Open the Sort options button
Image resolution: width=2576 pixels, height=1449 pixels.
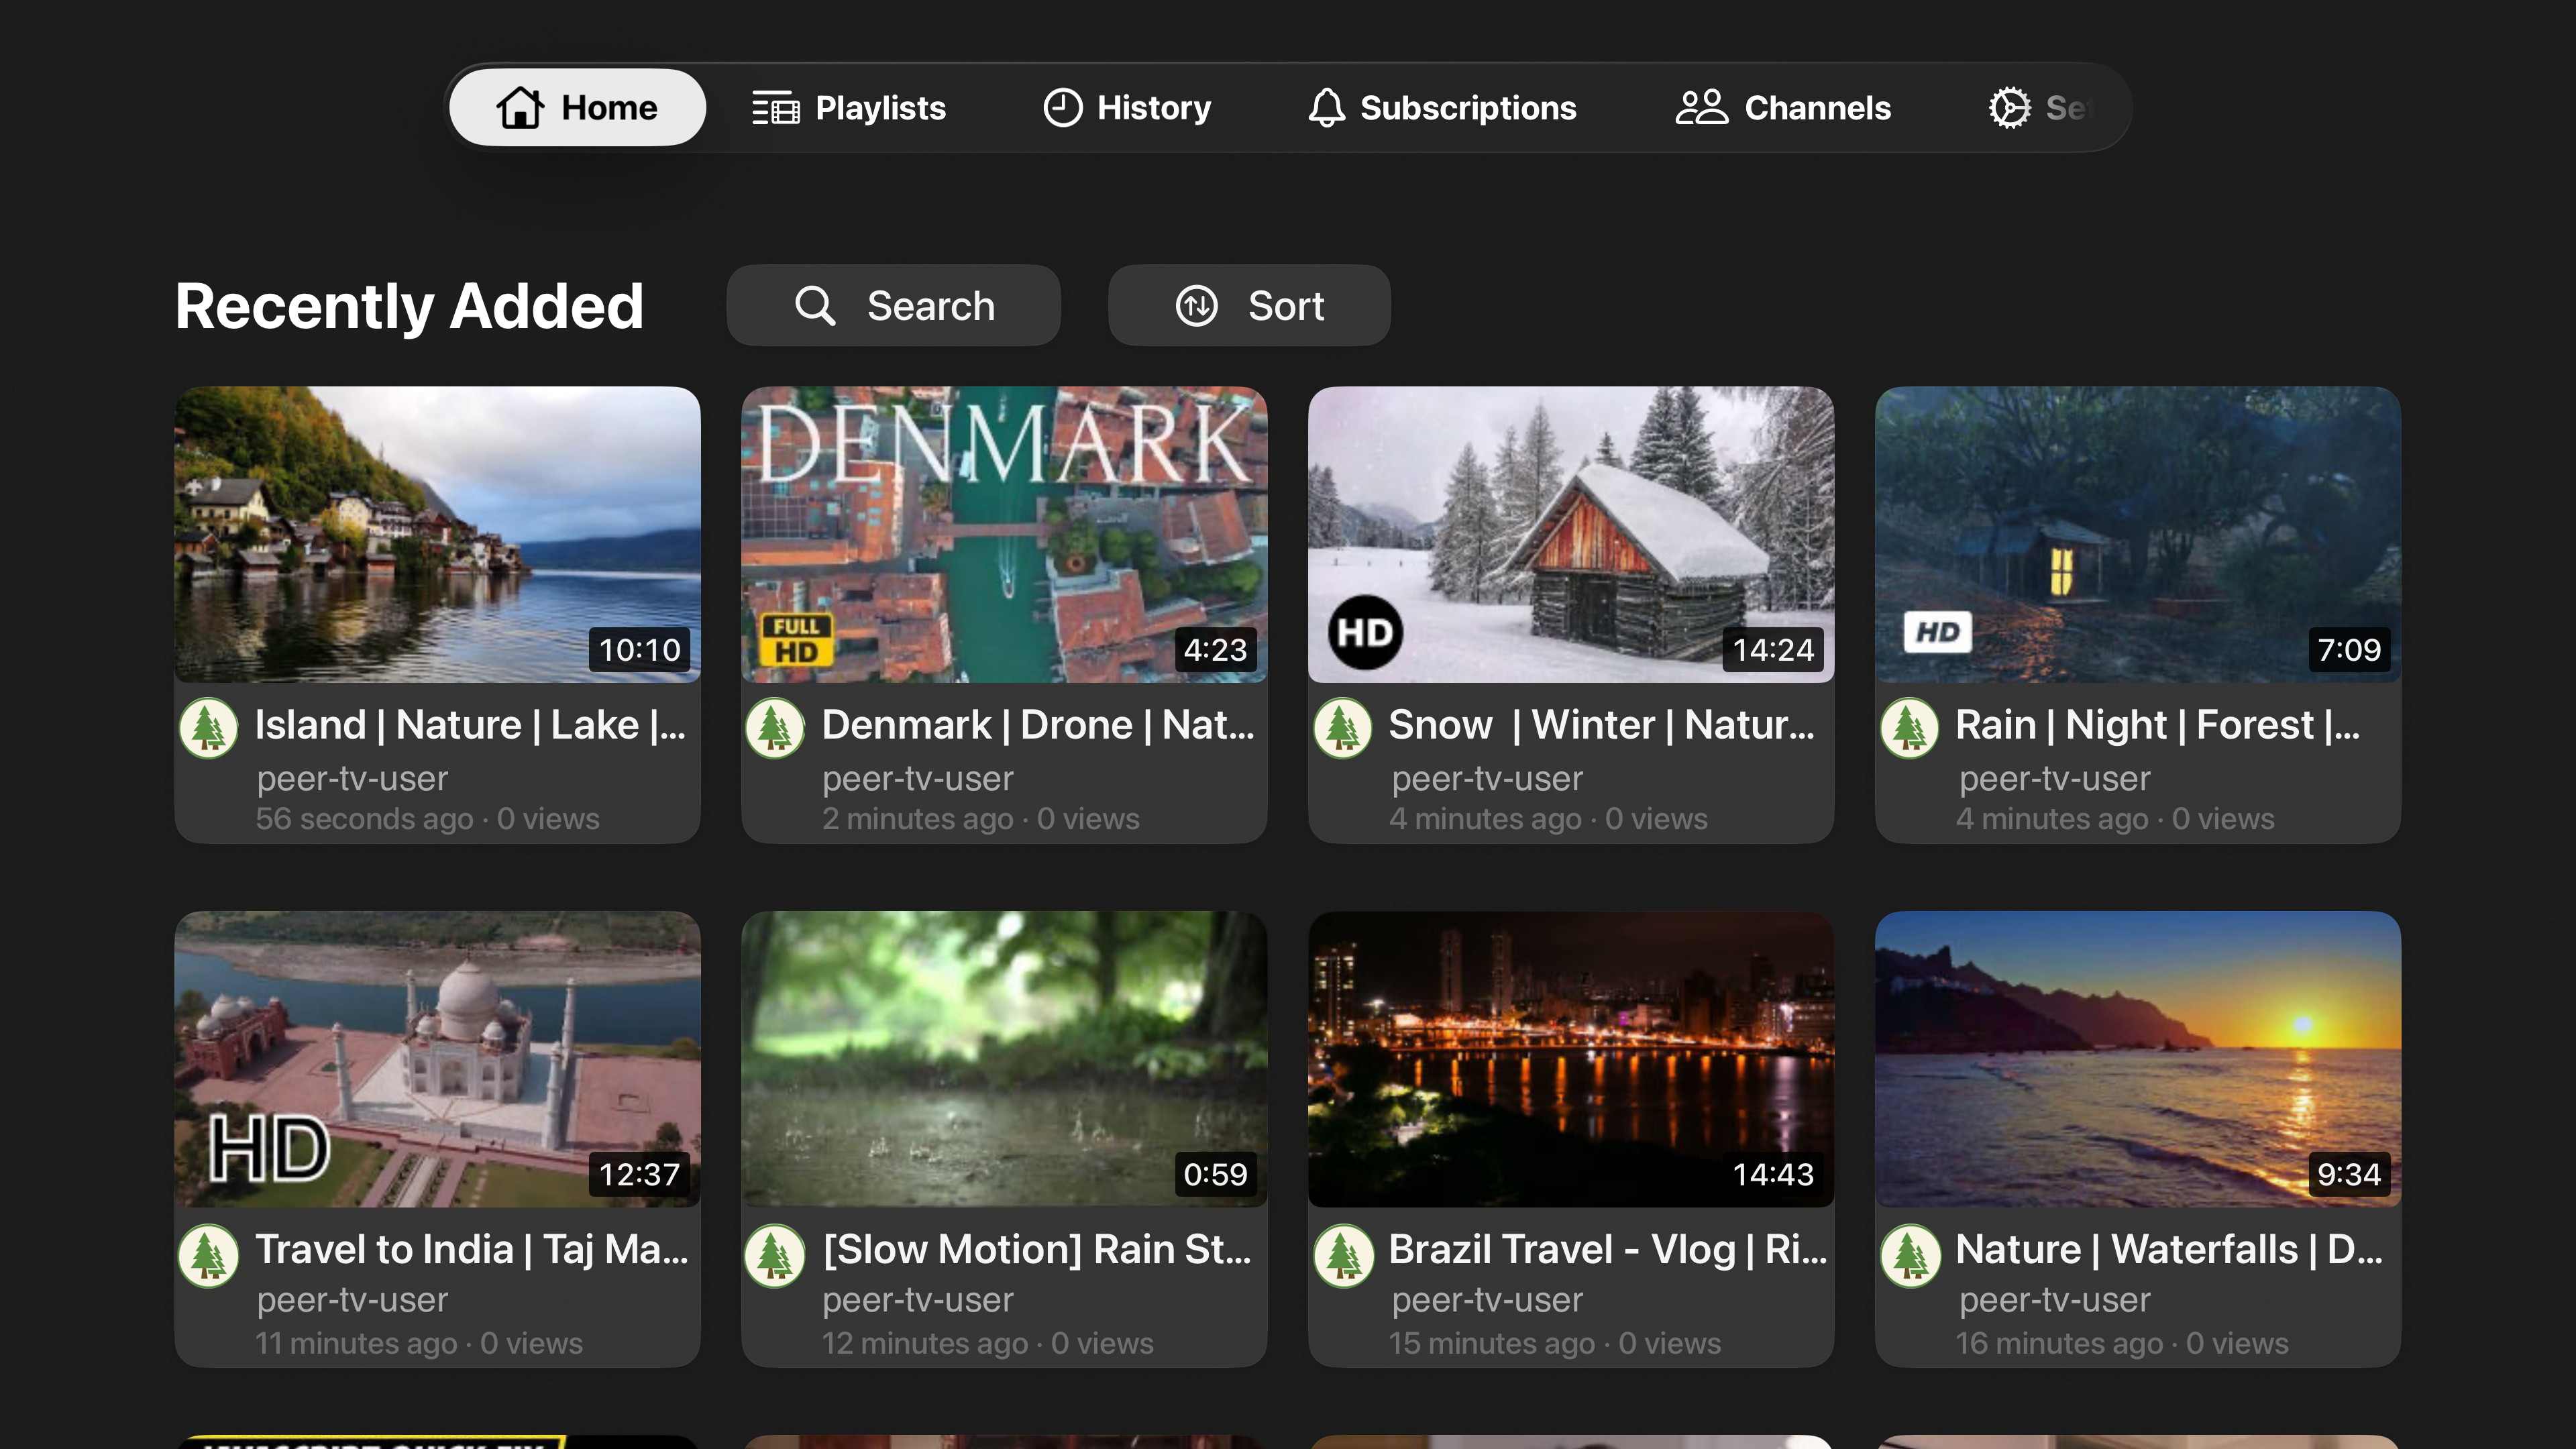pos(1249,305)
